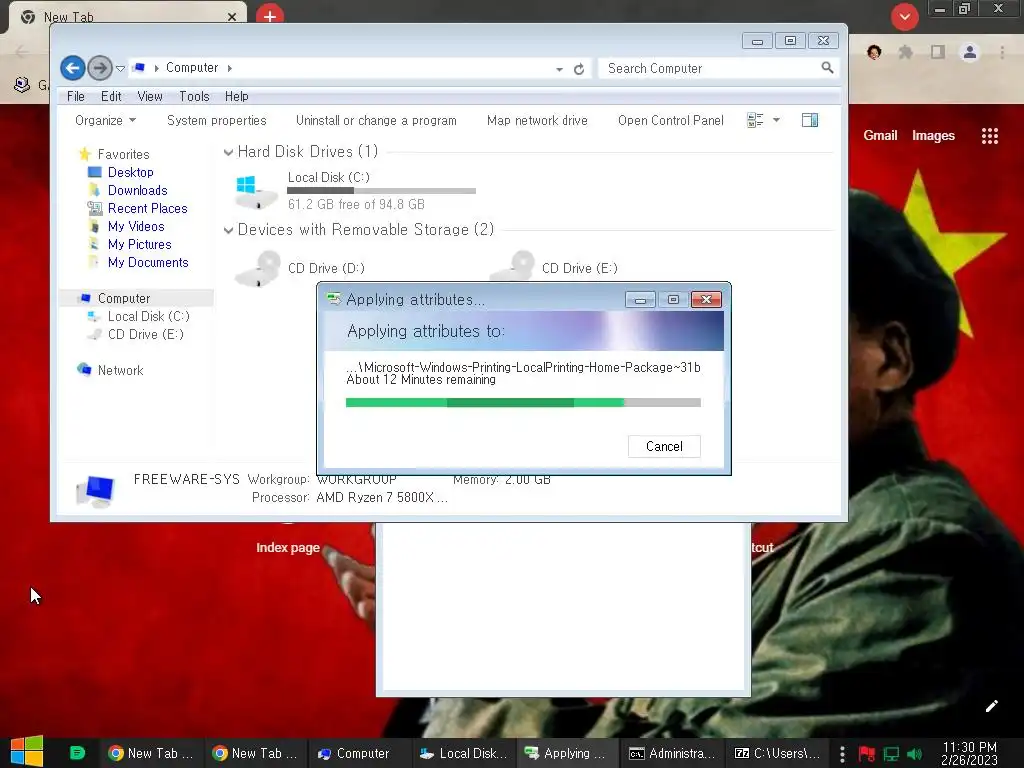
Task: Click the attributes progress bar
Action: pos(523,402)
